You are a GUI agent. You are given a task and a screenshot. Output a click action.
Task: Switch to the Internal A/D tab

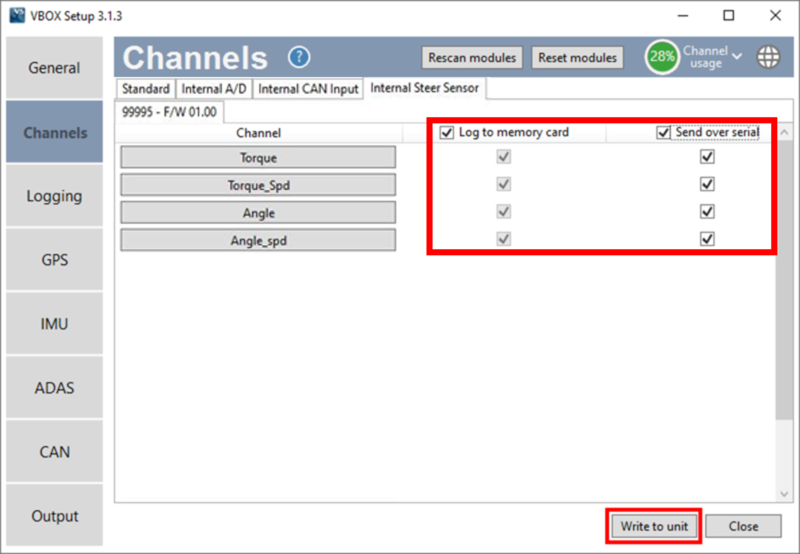coord(214,89)
